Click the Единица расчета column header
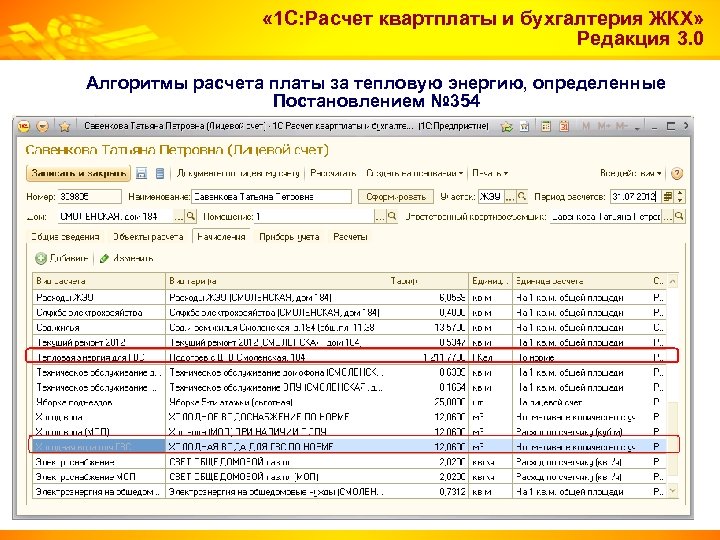 click(x=581, y=281)
